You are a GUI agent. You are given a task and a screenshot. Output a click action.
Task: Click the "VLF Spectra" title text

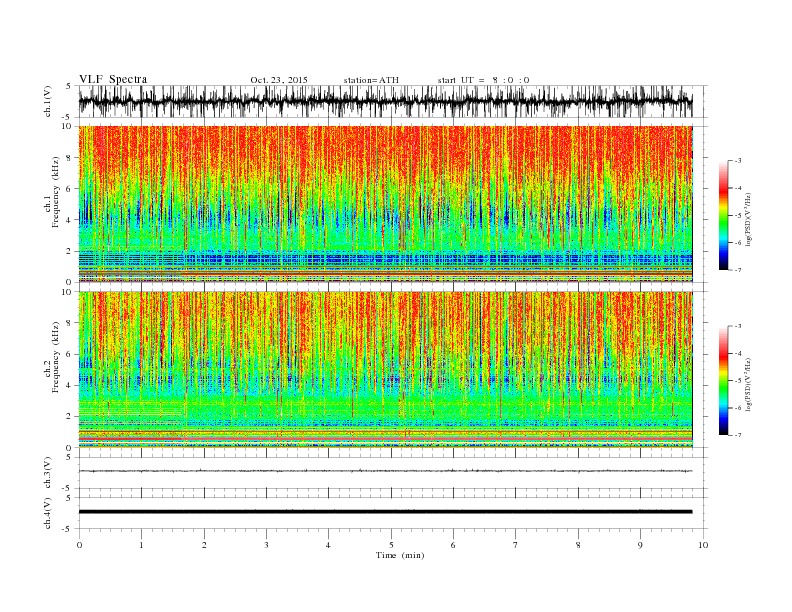(x=113, y=79)
